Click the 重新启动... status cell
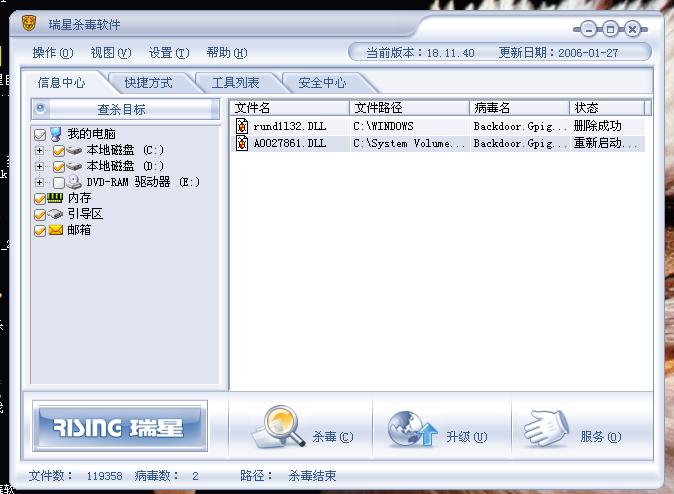Screen dimensions: 674x494 (x=605, y=143)
